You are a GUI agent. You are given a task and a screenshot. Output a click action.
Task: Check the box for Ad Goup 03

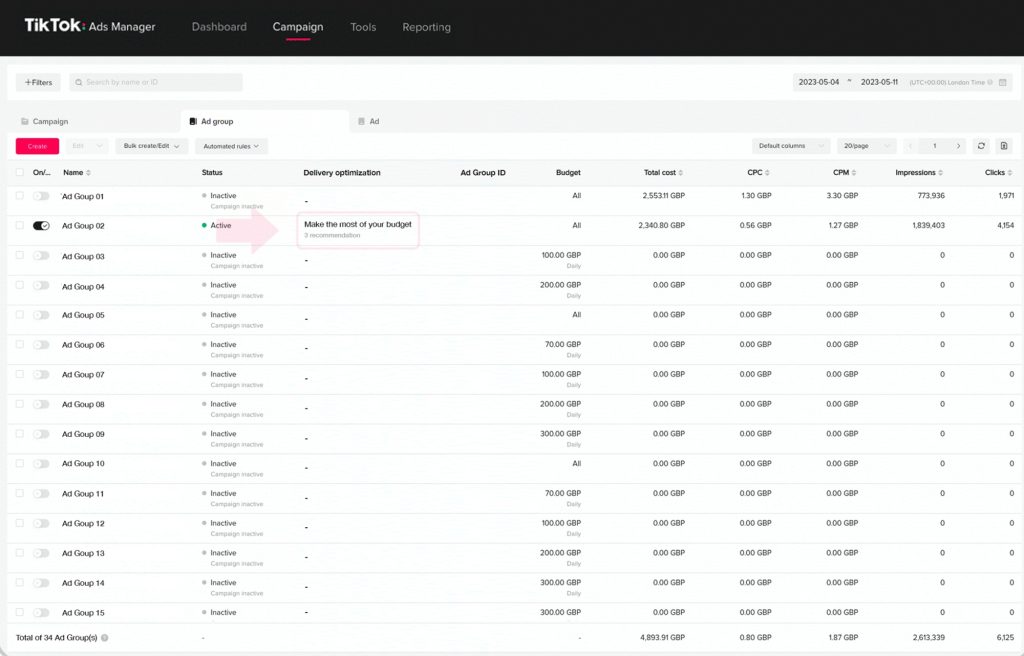20,255
